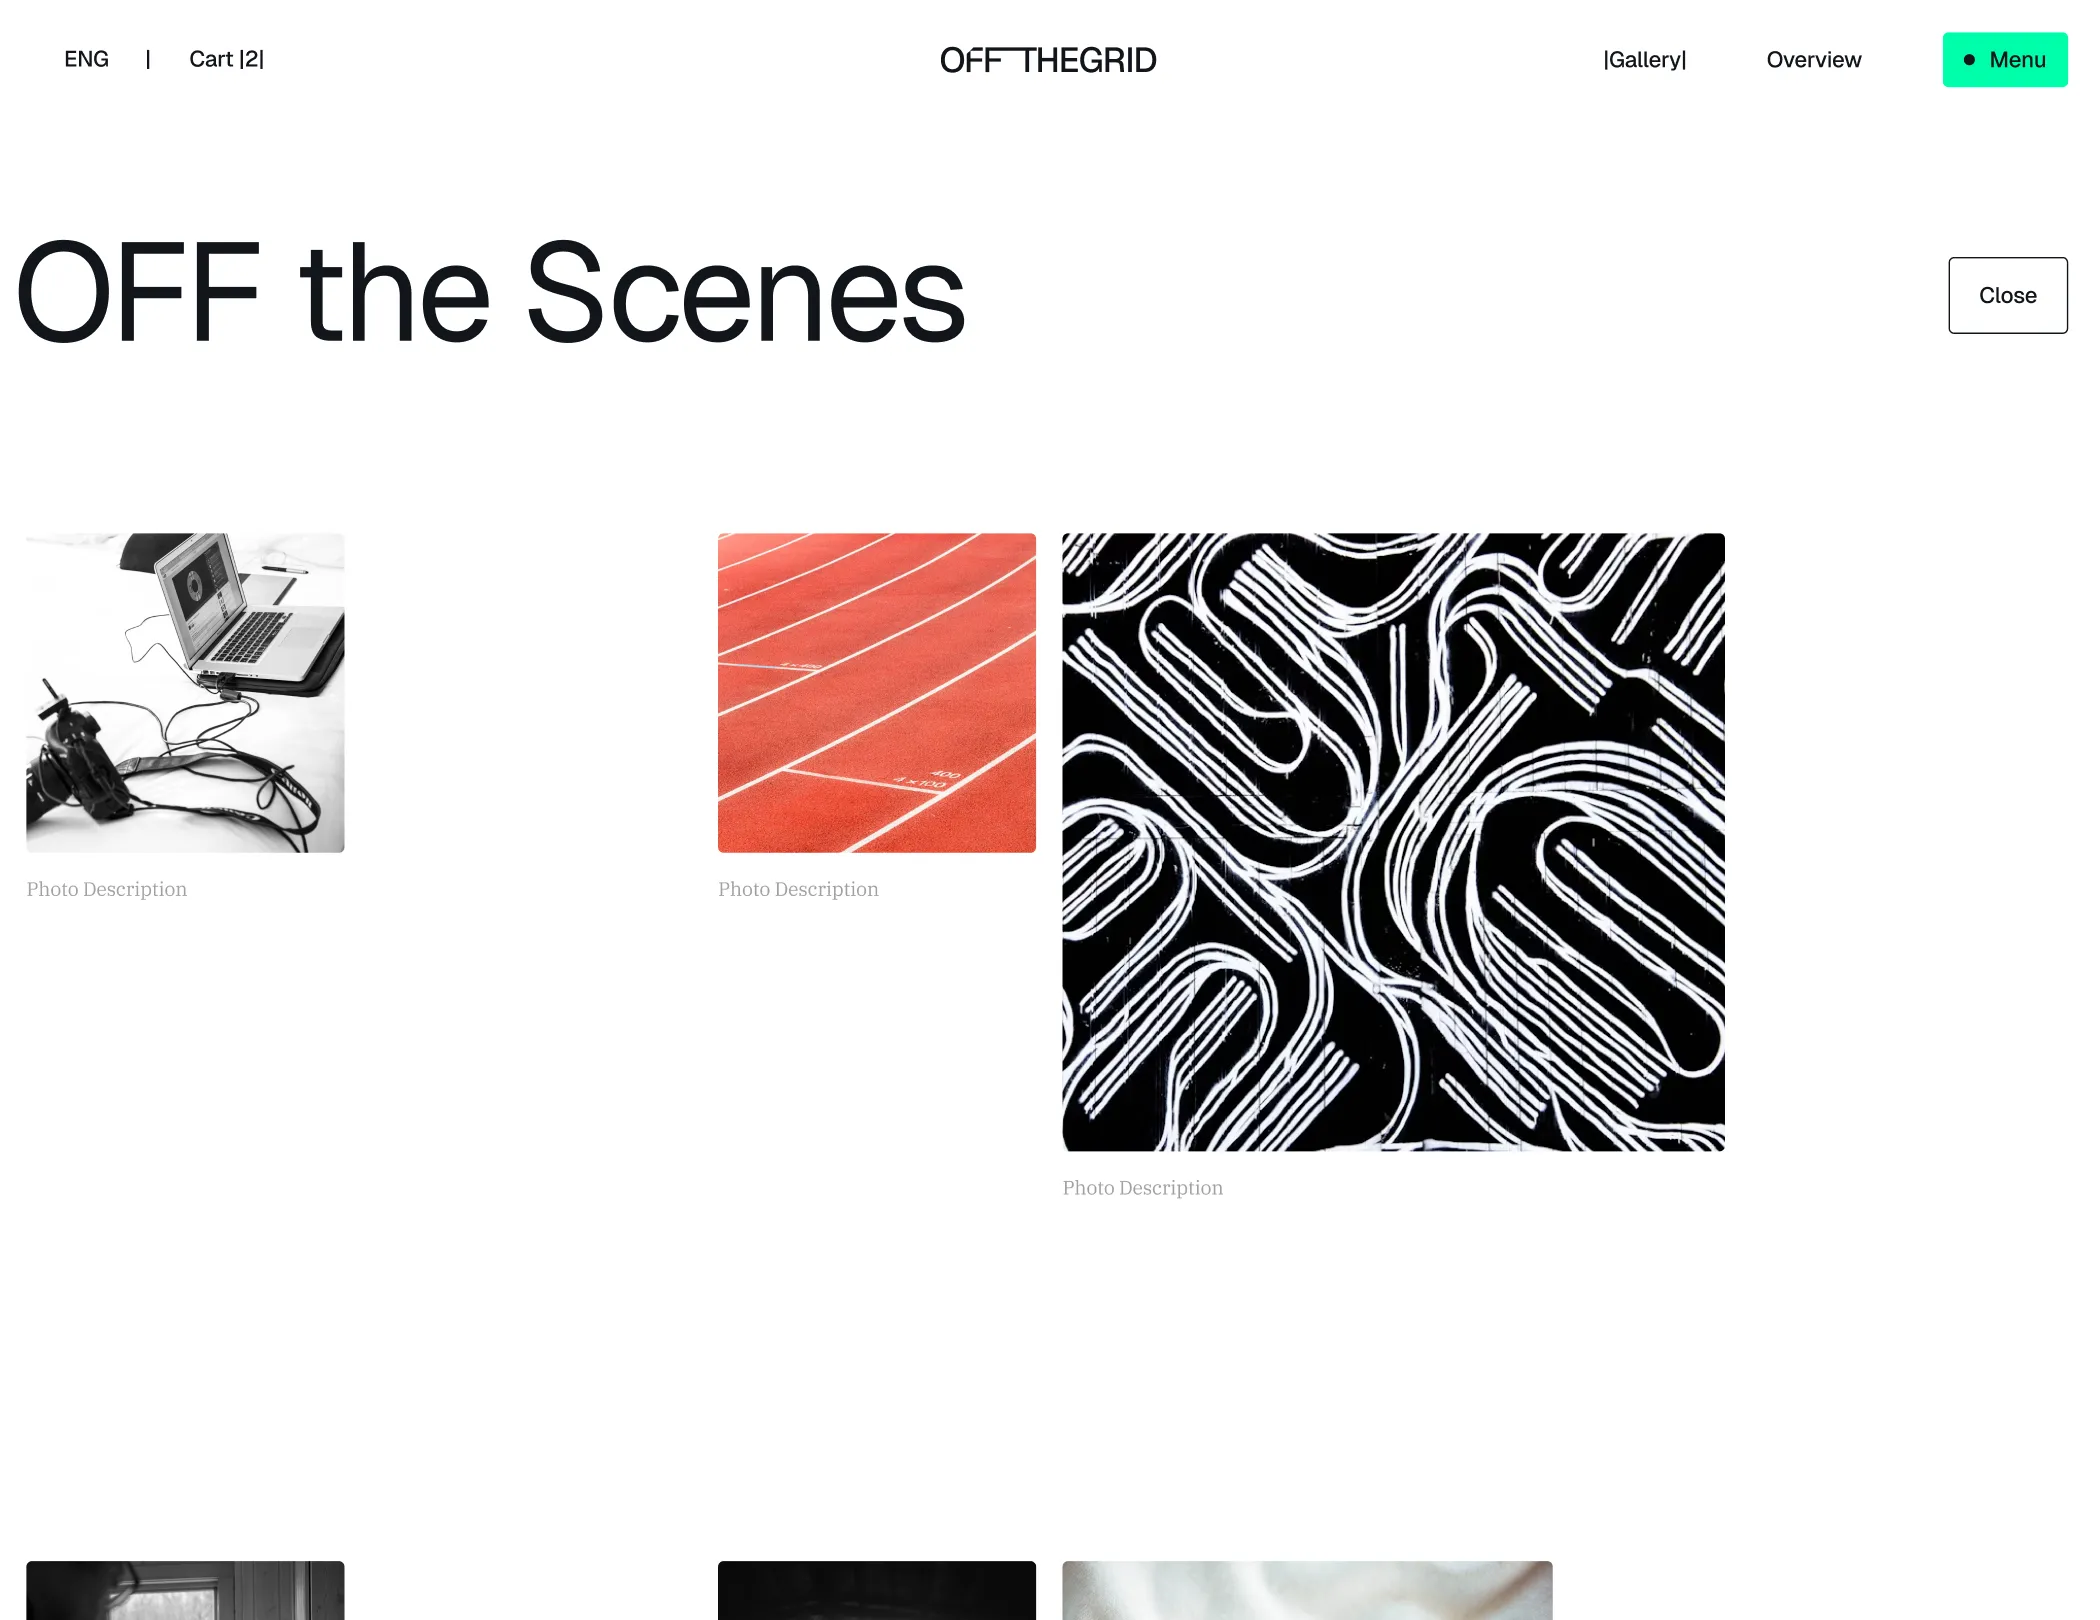Screen dimensions: 2100x1620
Task: Open the laptop and camera photo
Action: pyautogui.click(x=185, y=692)
